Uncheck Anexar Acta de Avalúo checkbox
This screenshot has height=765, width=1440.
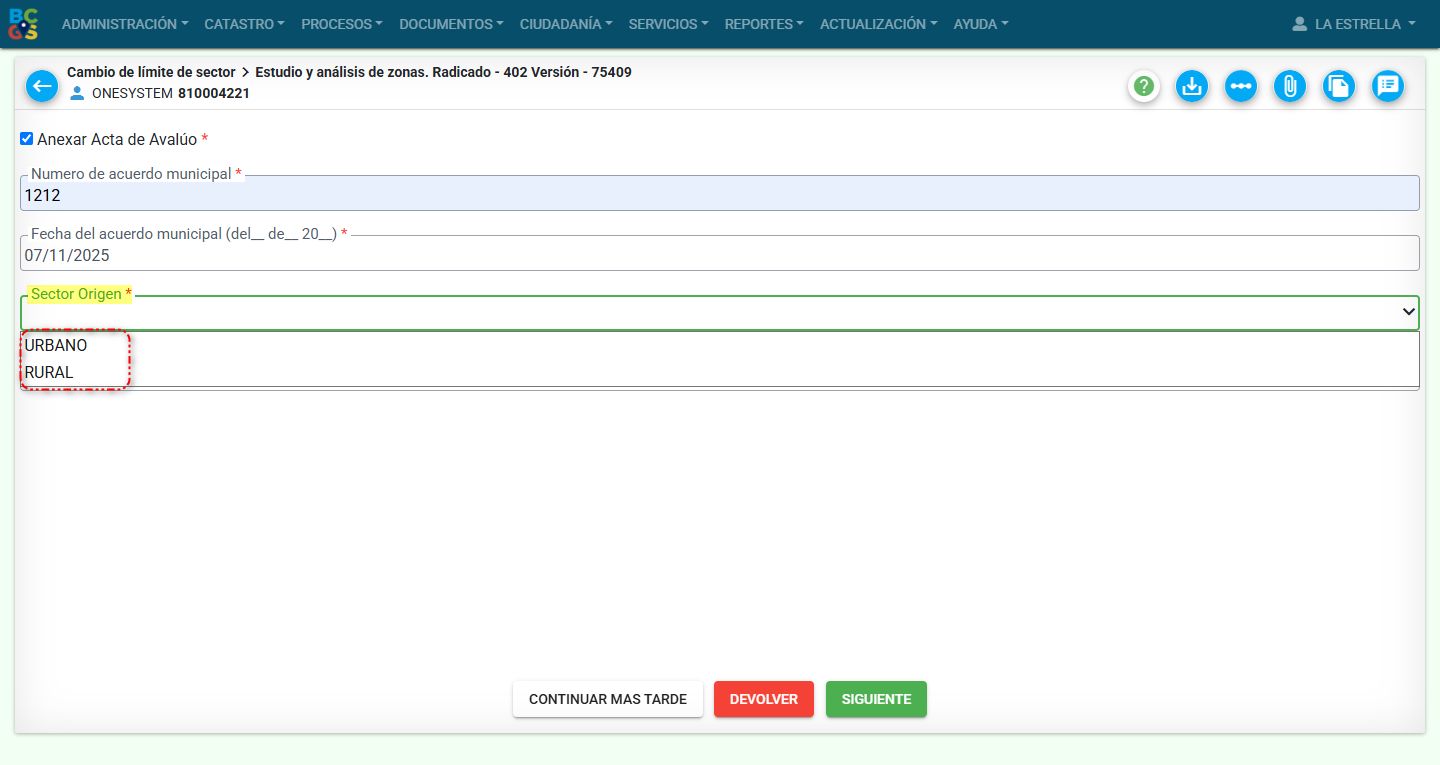[27, 139]
